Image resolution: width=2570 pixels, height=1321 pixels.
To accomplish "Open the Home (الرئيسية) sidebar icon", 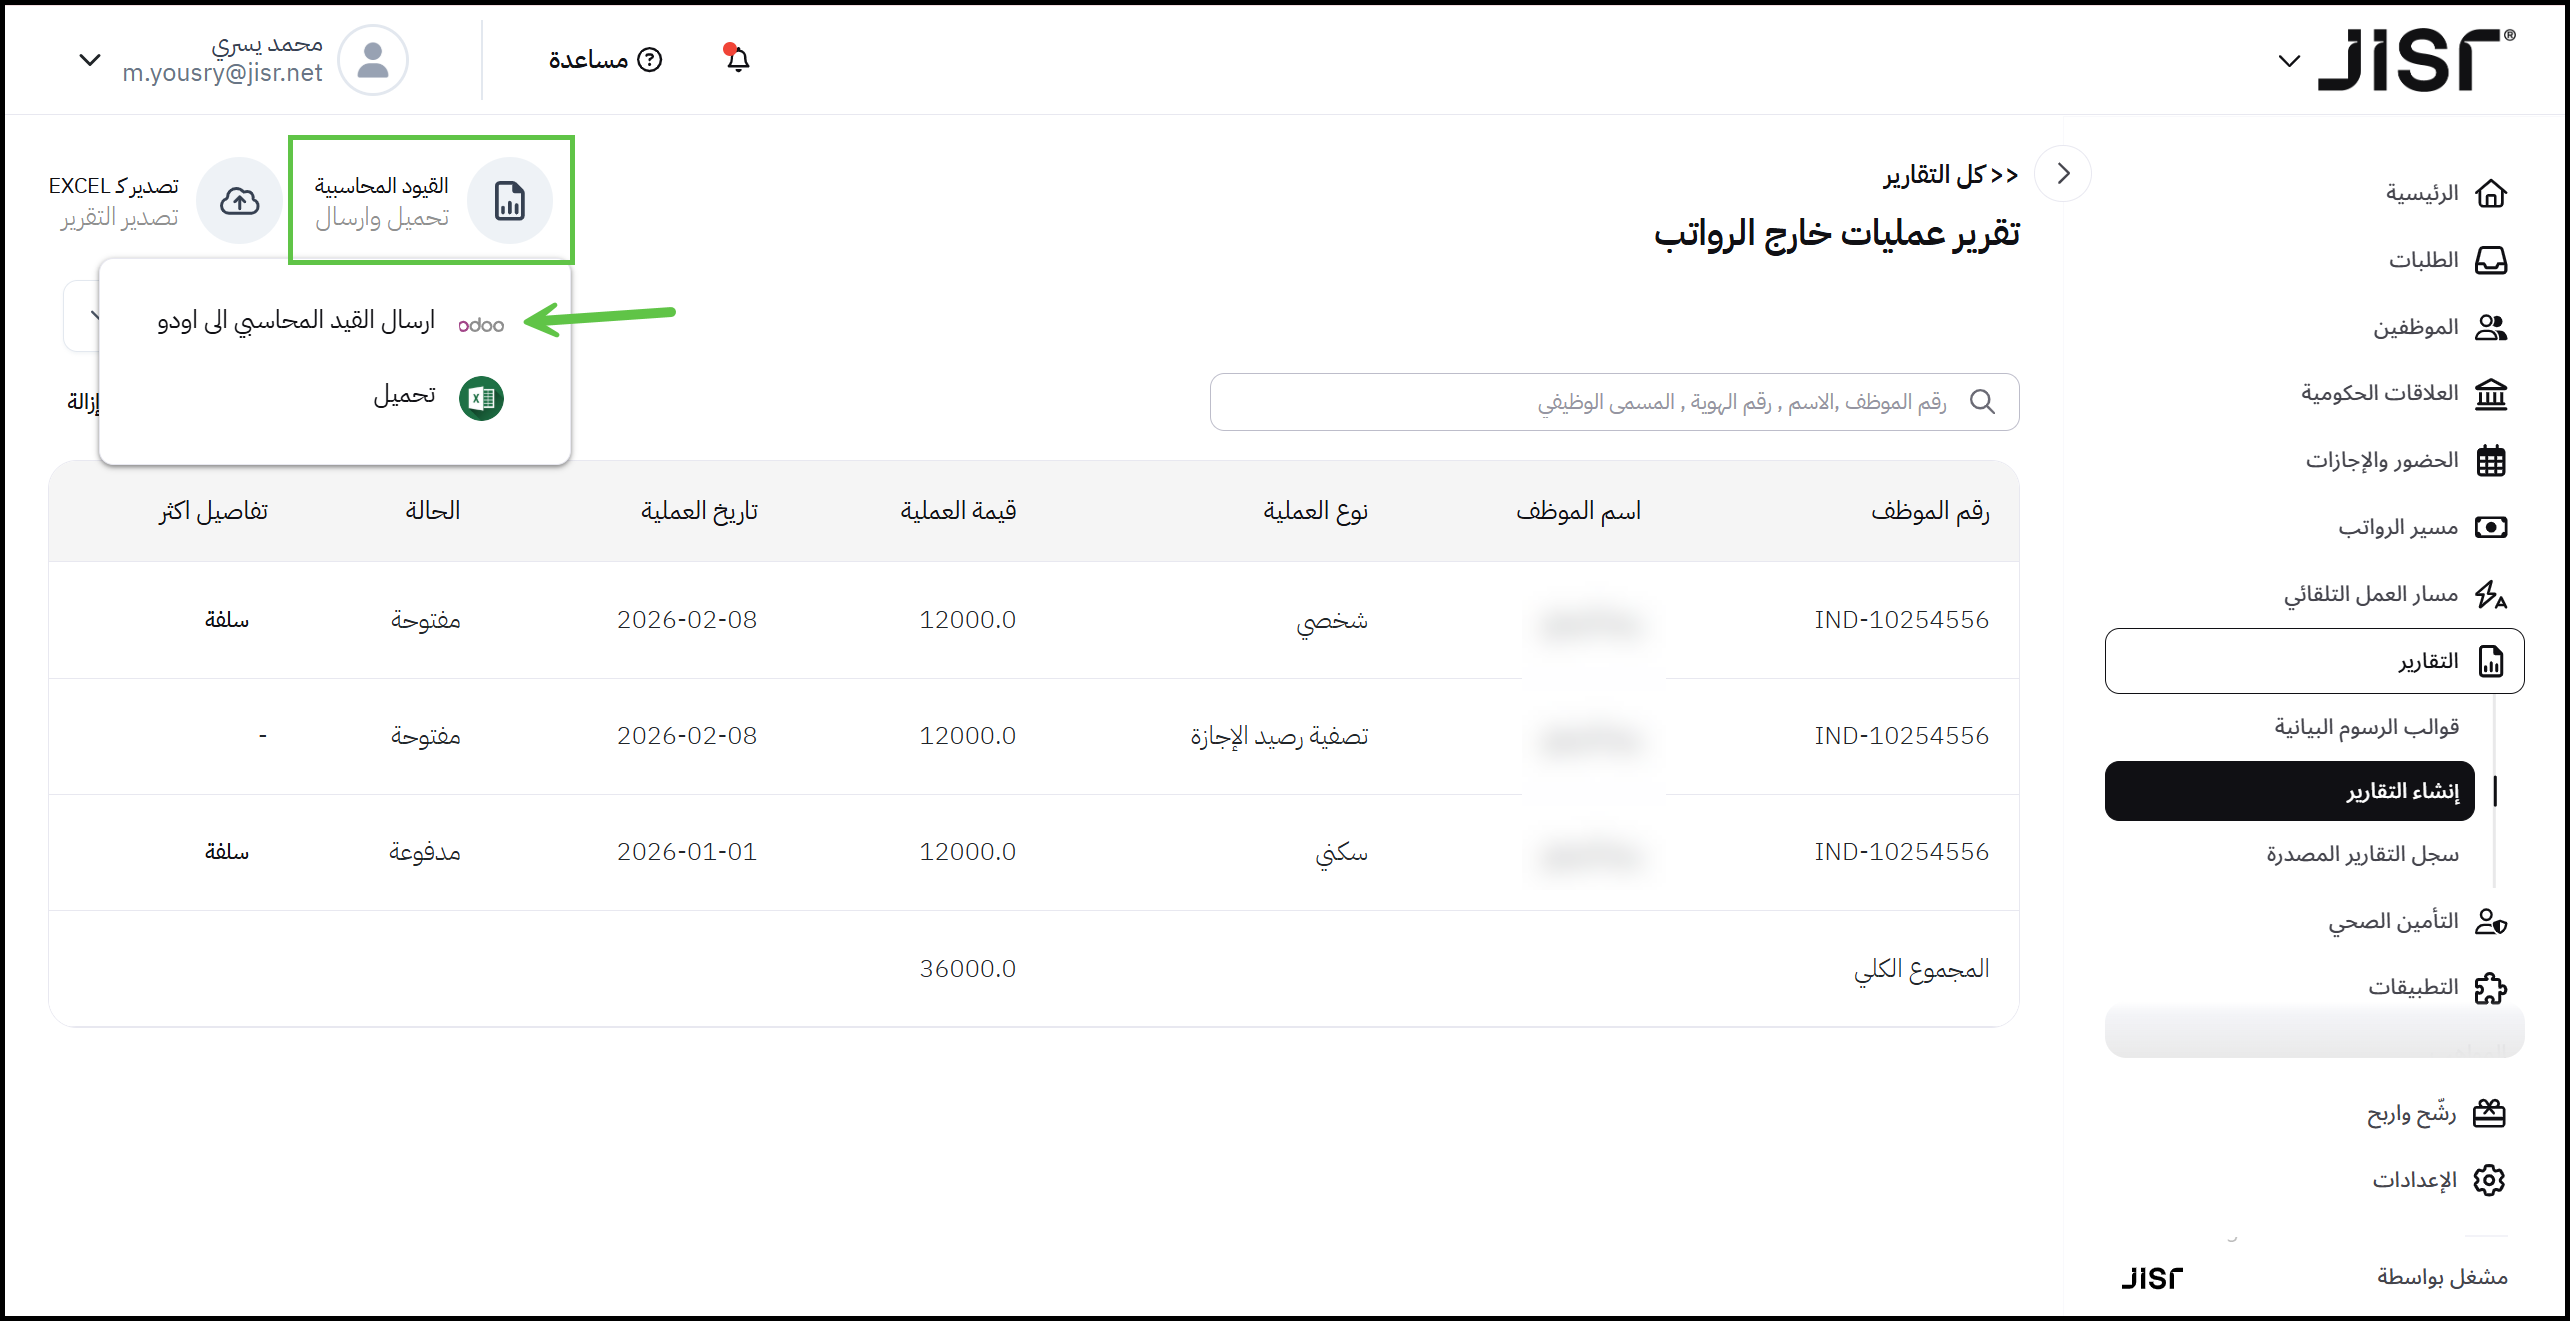I will (2490, 193).
